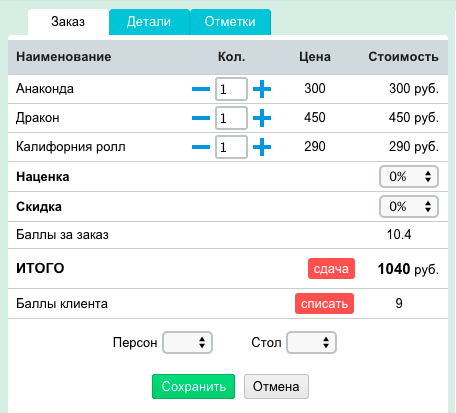Focus the Анаконда quantity input field
Screen dimensions: 456x413
tap(231, 89)
